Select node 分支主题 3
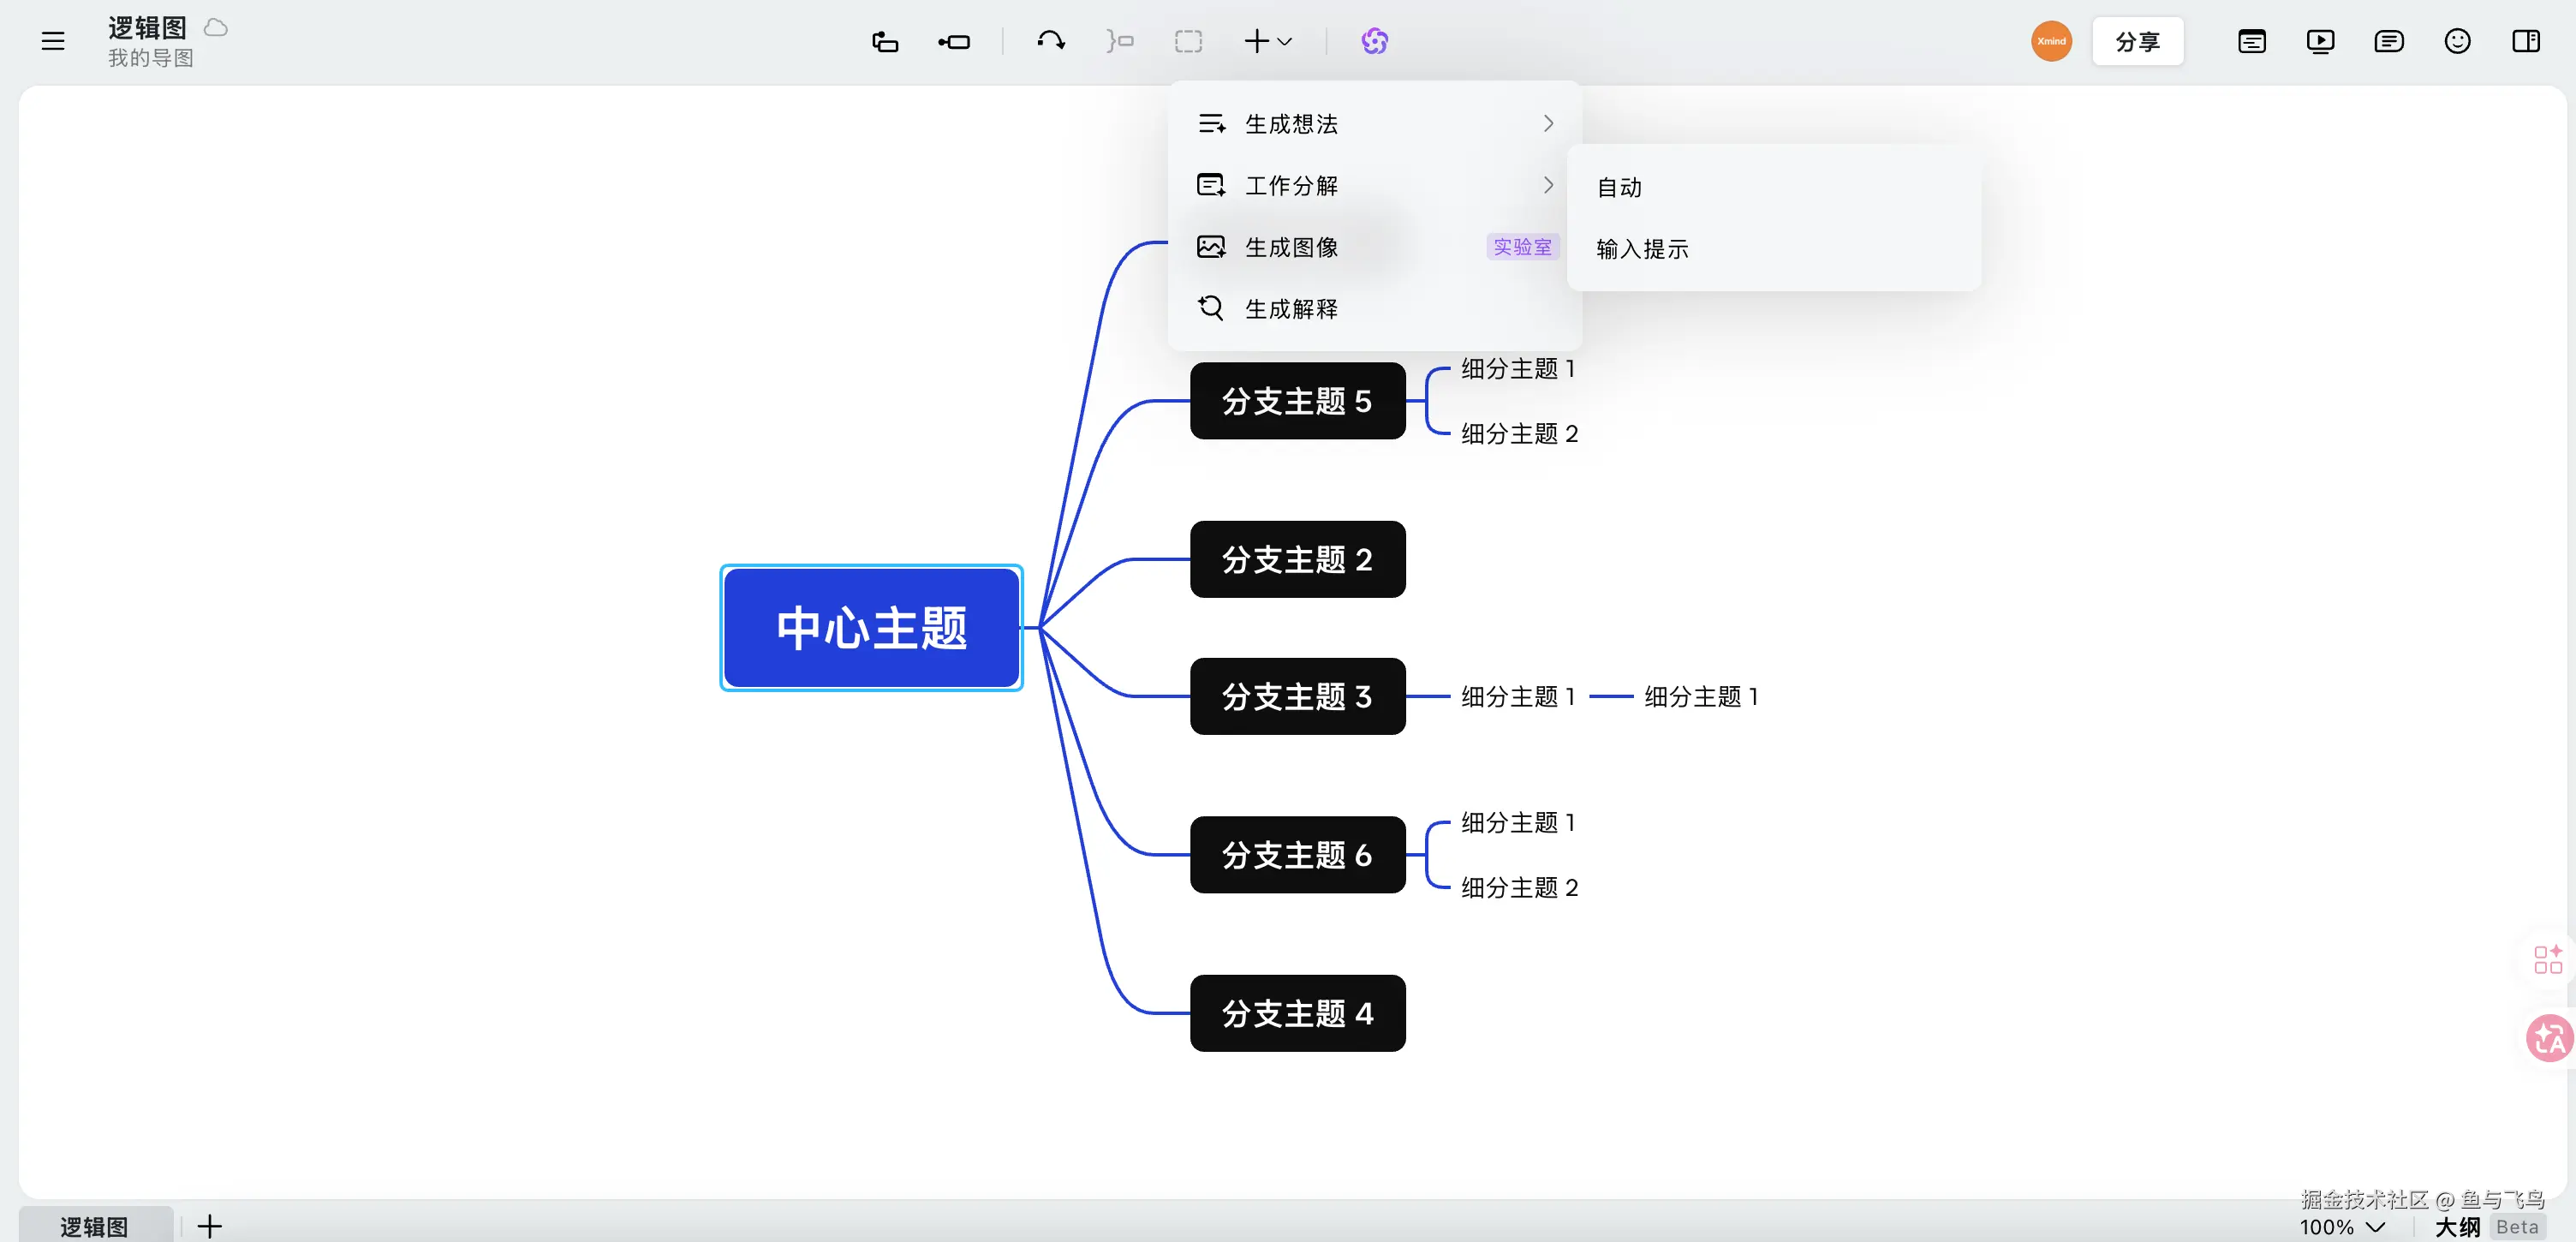This screenshot has height=1242, width=2576. point(1297,696)
